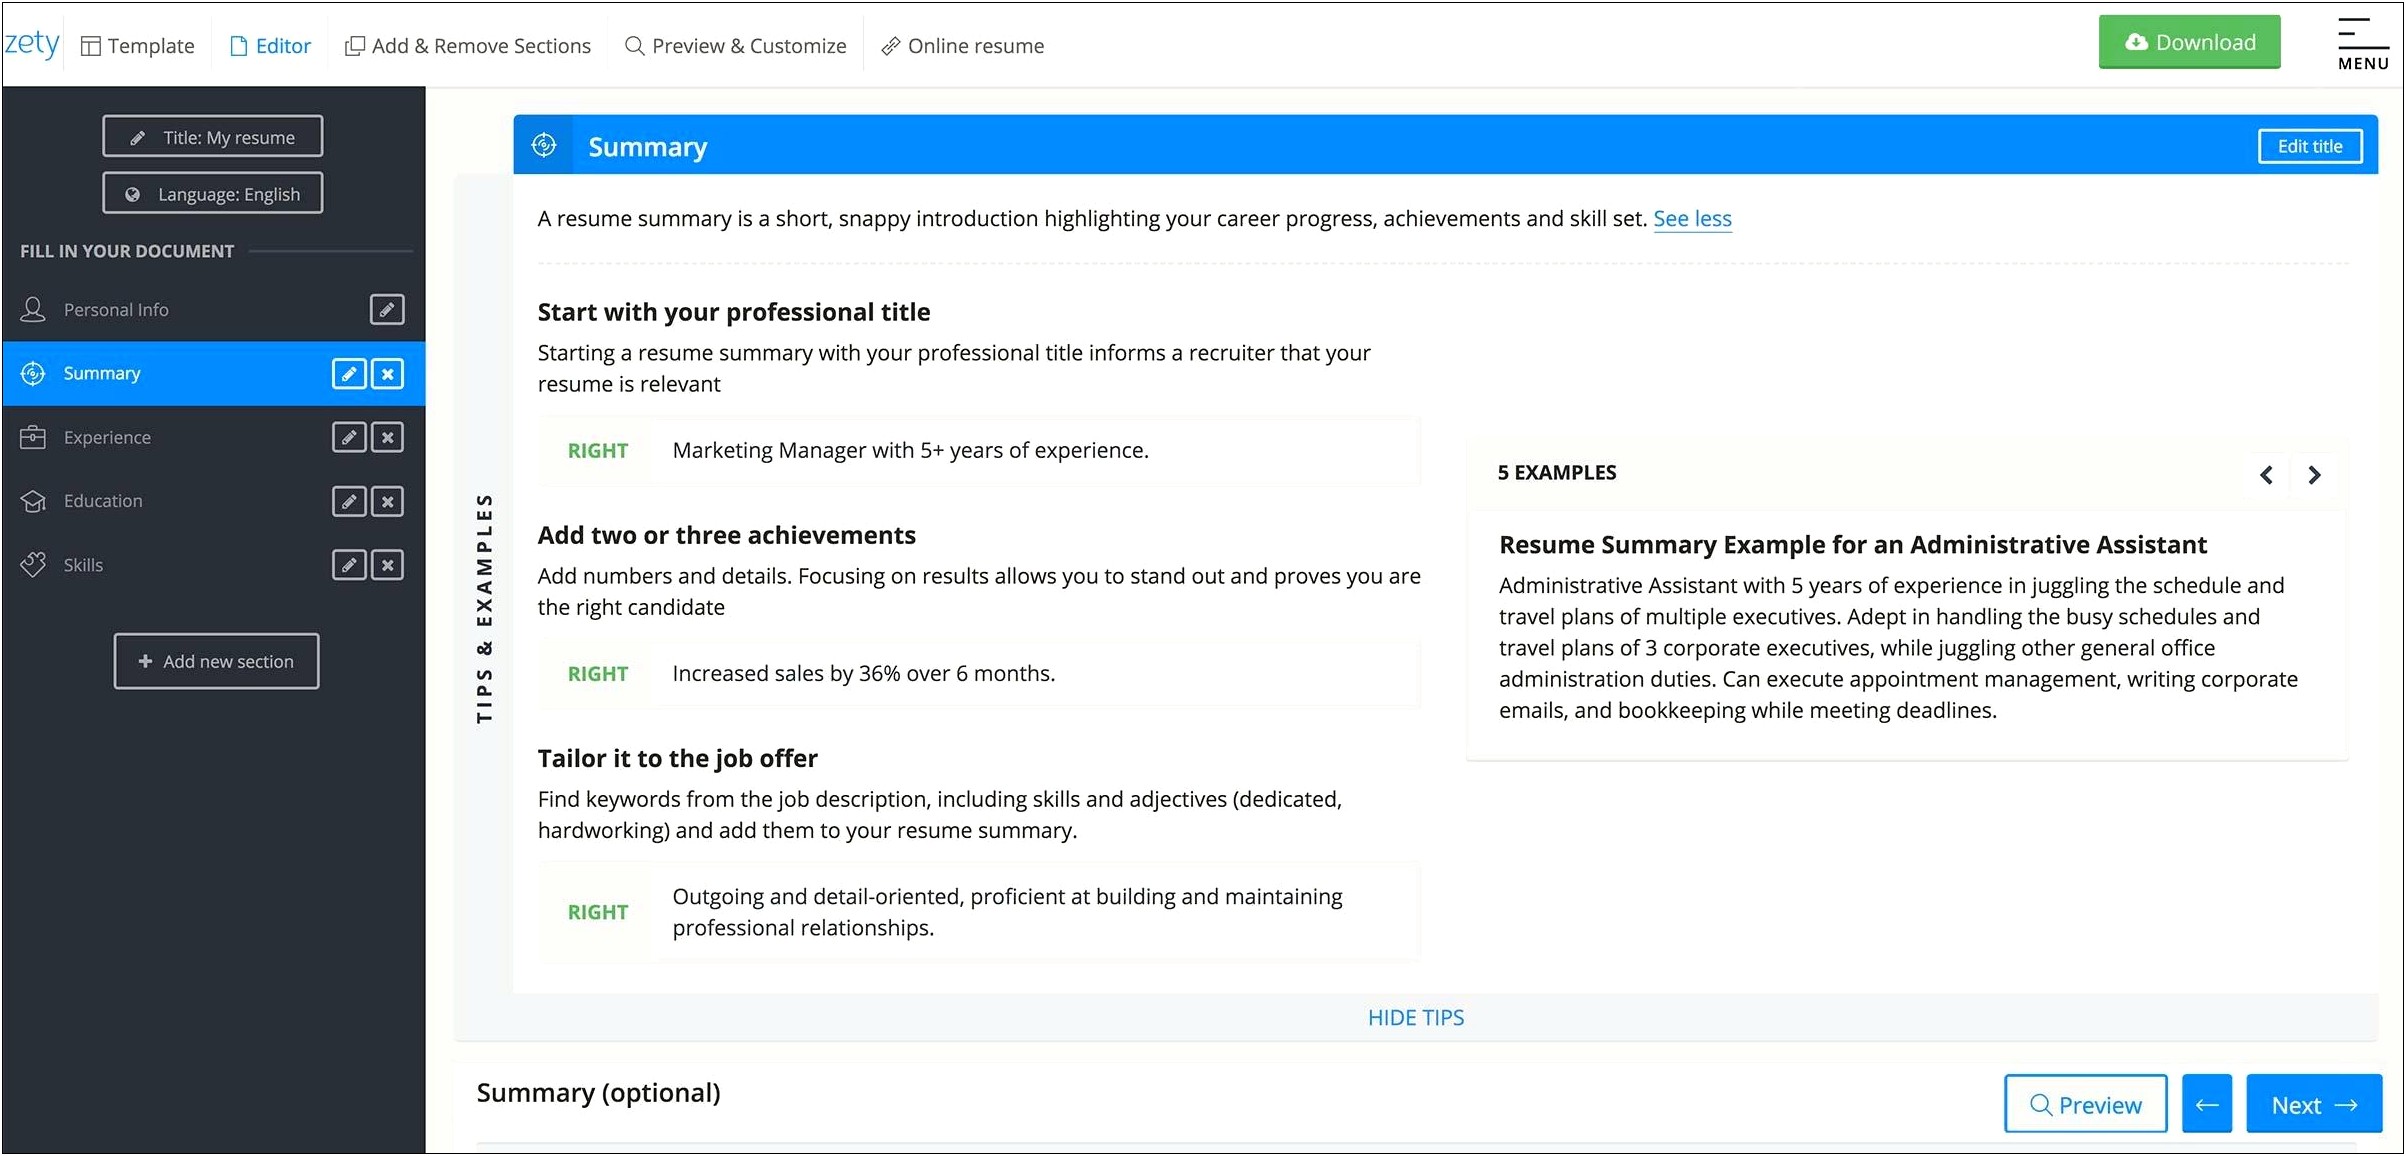This screenshot has width=2406, height=1156.
Task: Click the Skills edit pencil icon
Action: coord(350,563)
